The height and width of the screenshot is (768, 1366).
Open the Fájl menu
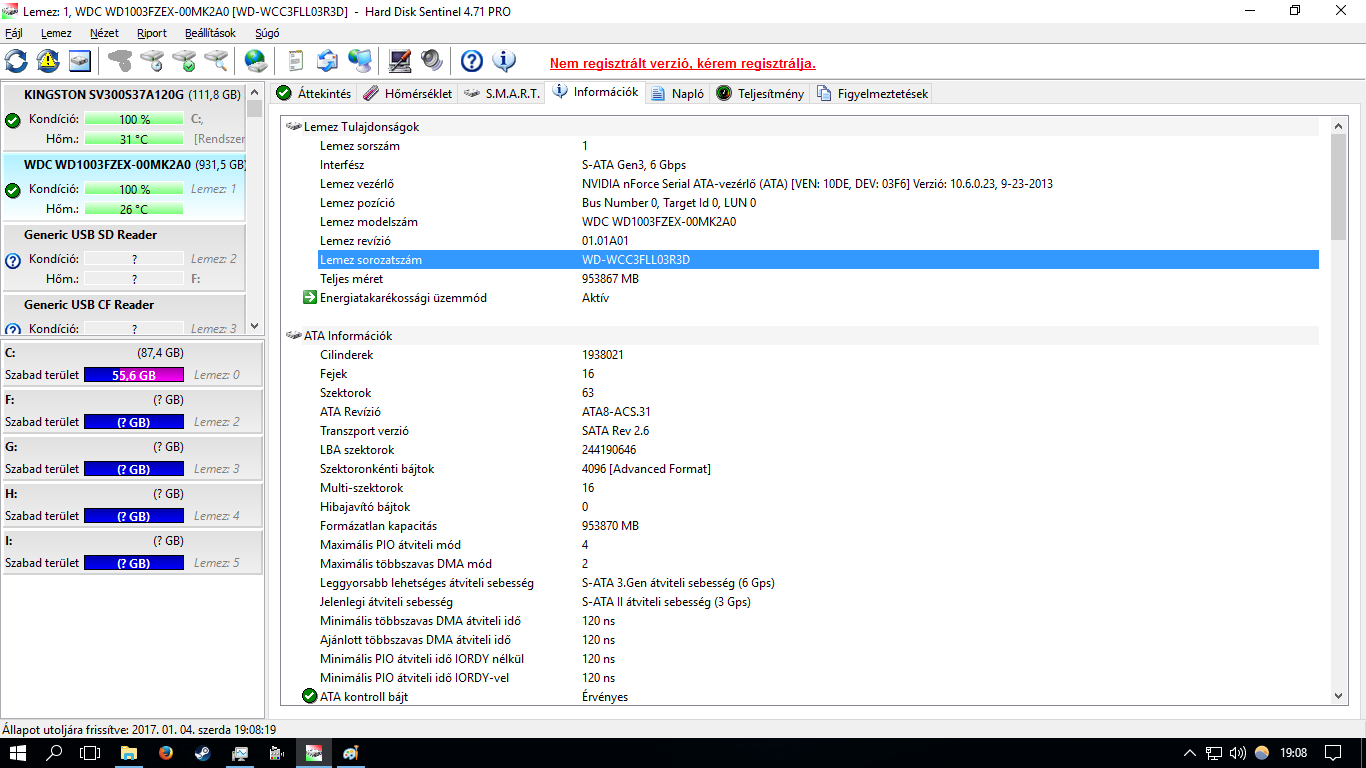click(14, 33)
